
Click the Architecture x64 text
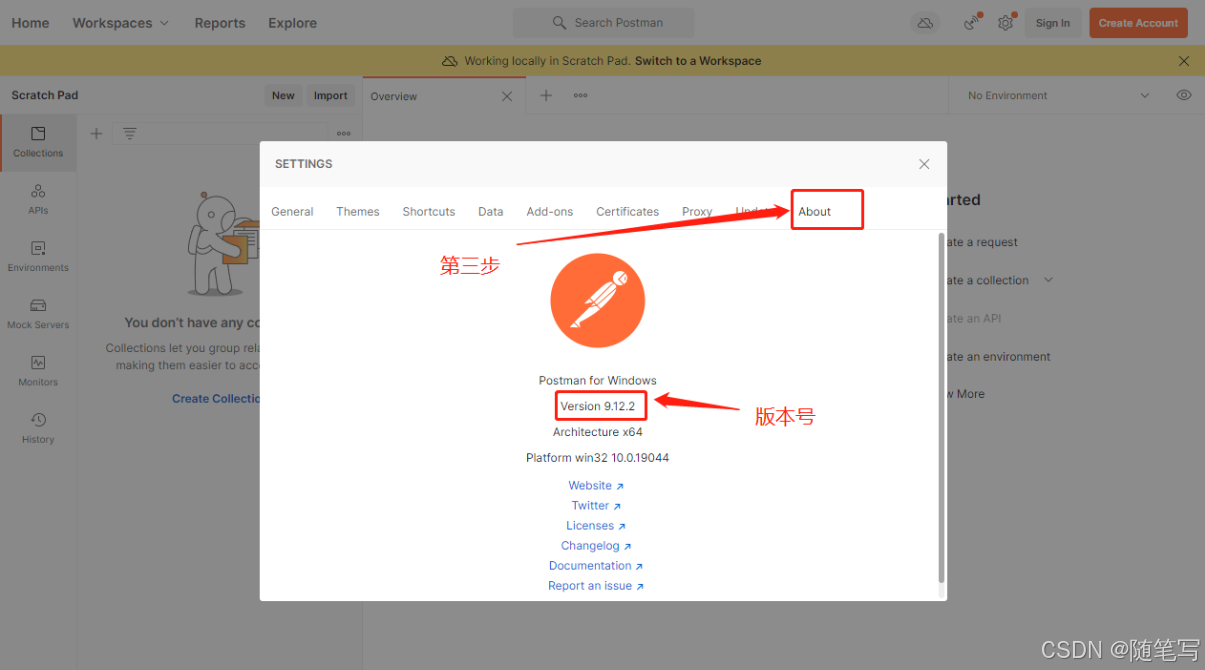point(598,432)
